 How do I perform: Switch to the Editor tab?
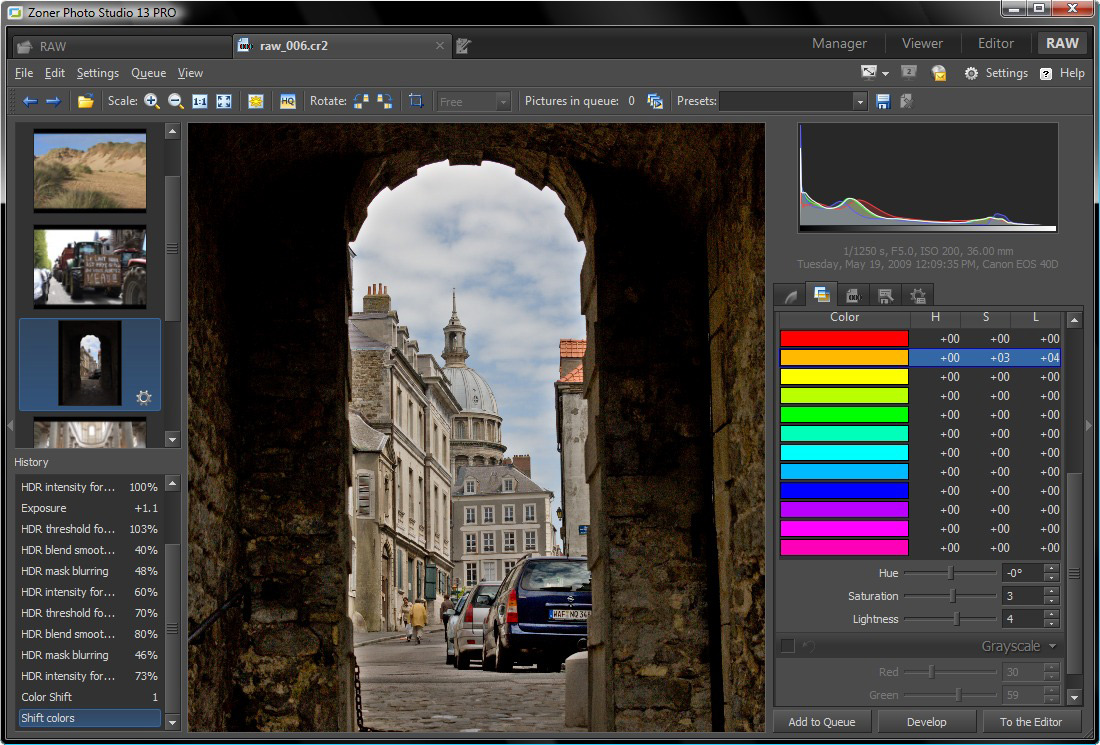click(995, 43)
